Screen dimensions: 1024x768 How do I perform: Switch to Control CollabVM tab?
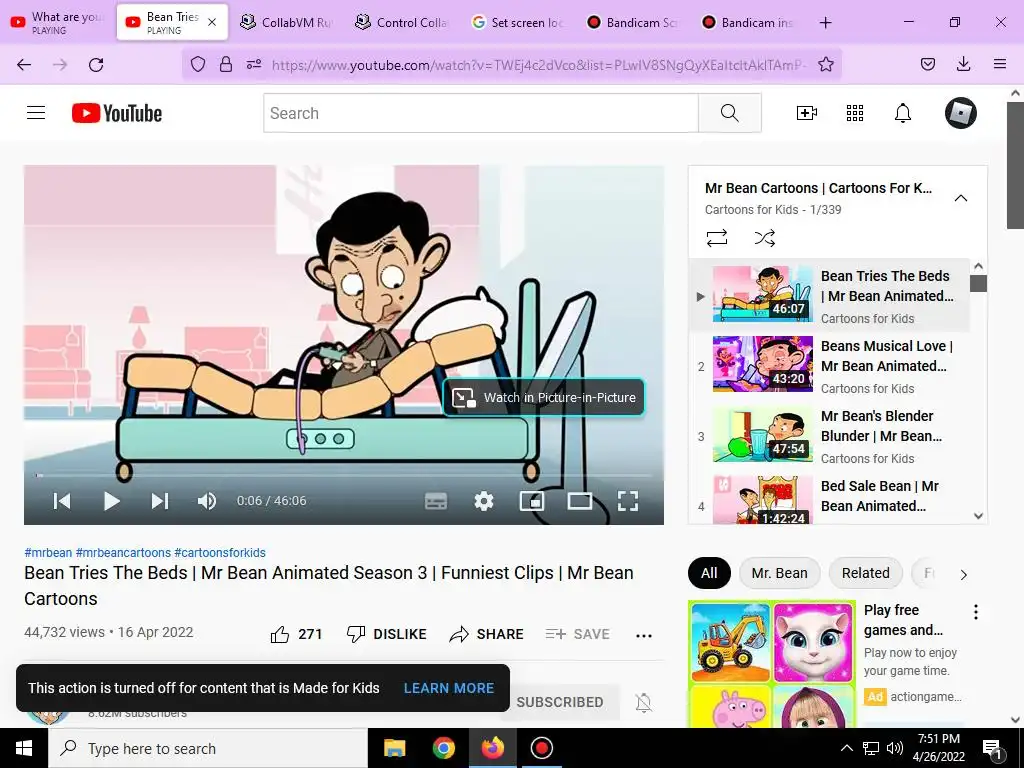click(x=402, y=22)
